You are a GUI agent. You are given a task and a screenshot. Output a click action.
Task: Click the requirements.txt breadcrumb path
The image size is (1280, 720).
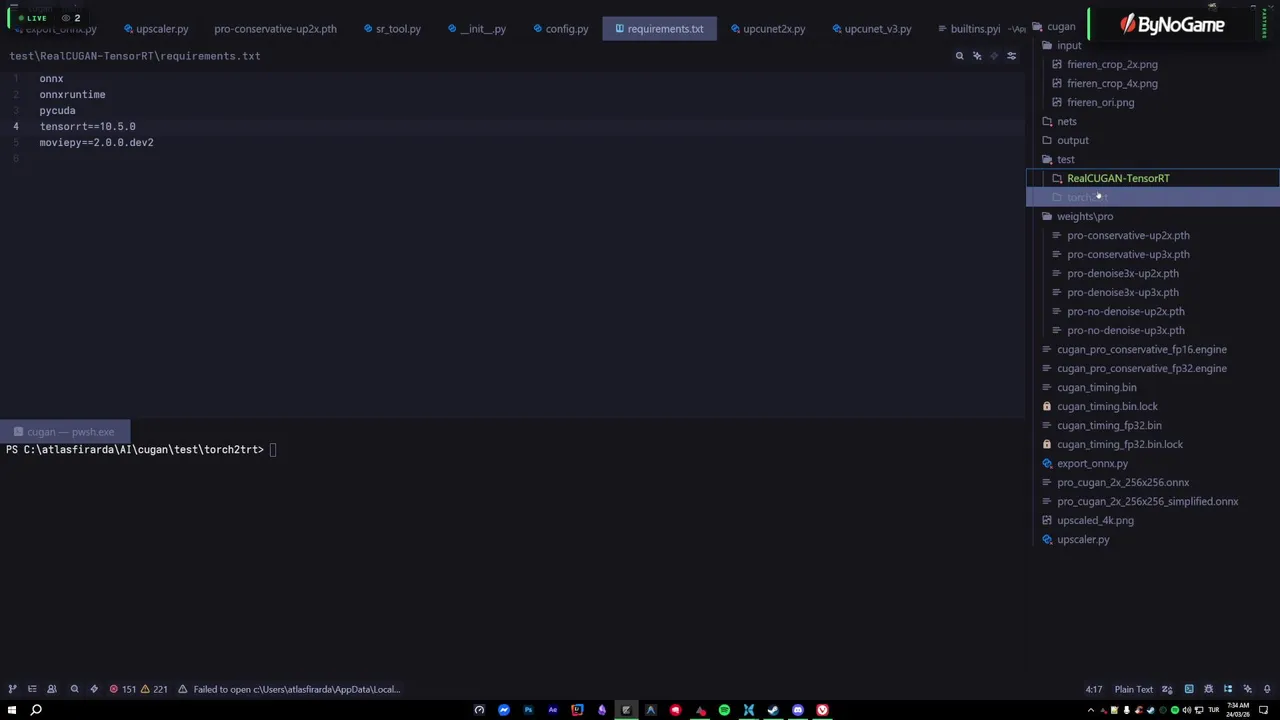point(135,56)
